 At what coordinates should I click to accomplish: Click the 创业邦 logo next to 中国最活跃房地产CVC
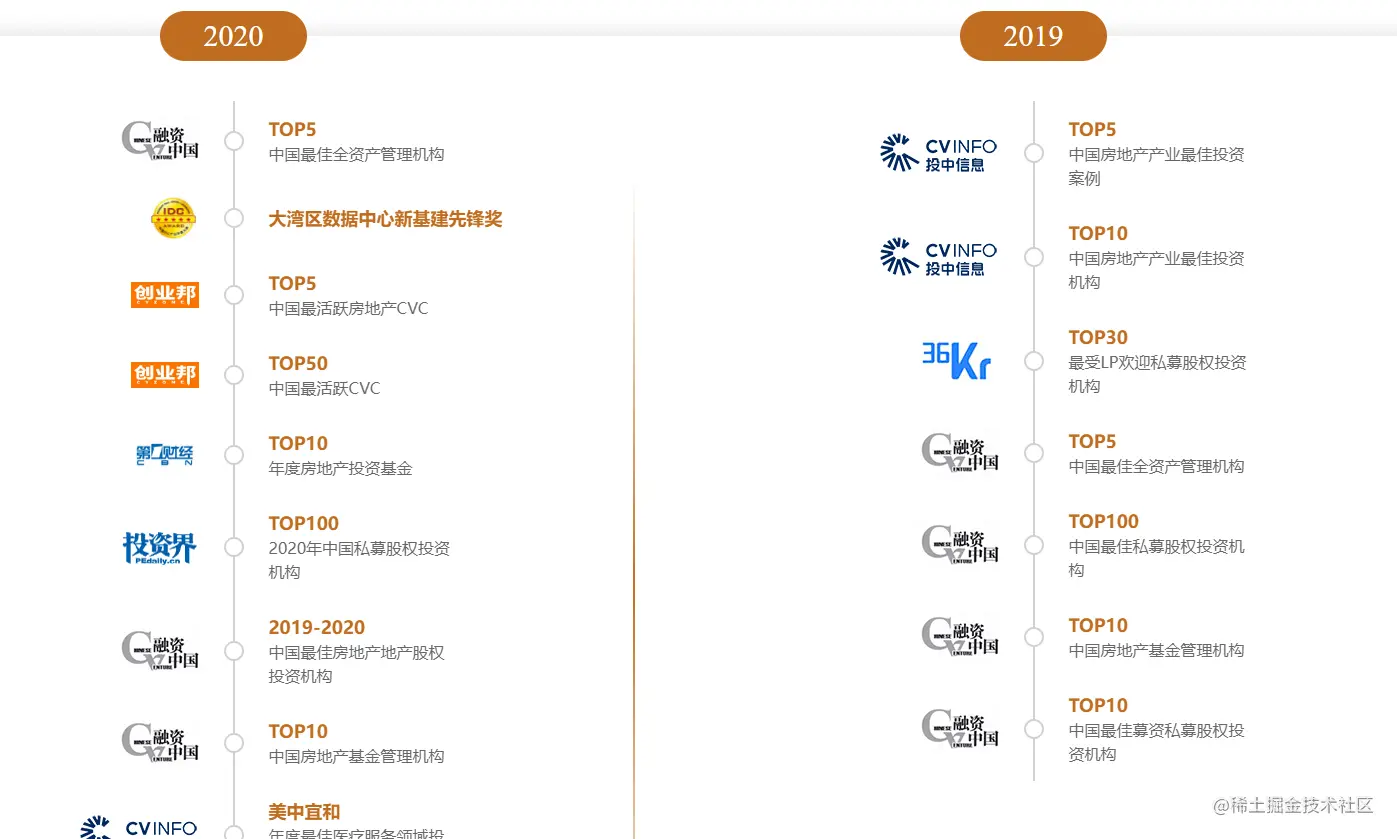click(x=165, y=295)
